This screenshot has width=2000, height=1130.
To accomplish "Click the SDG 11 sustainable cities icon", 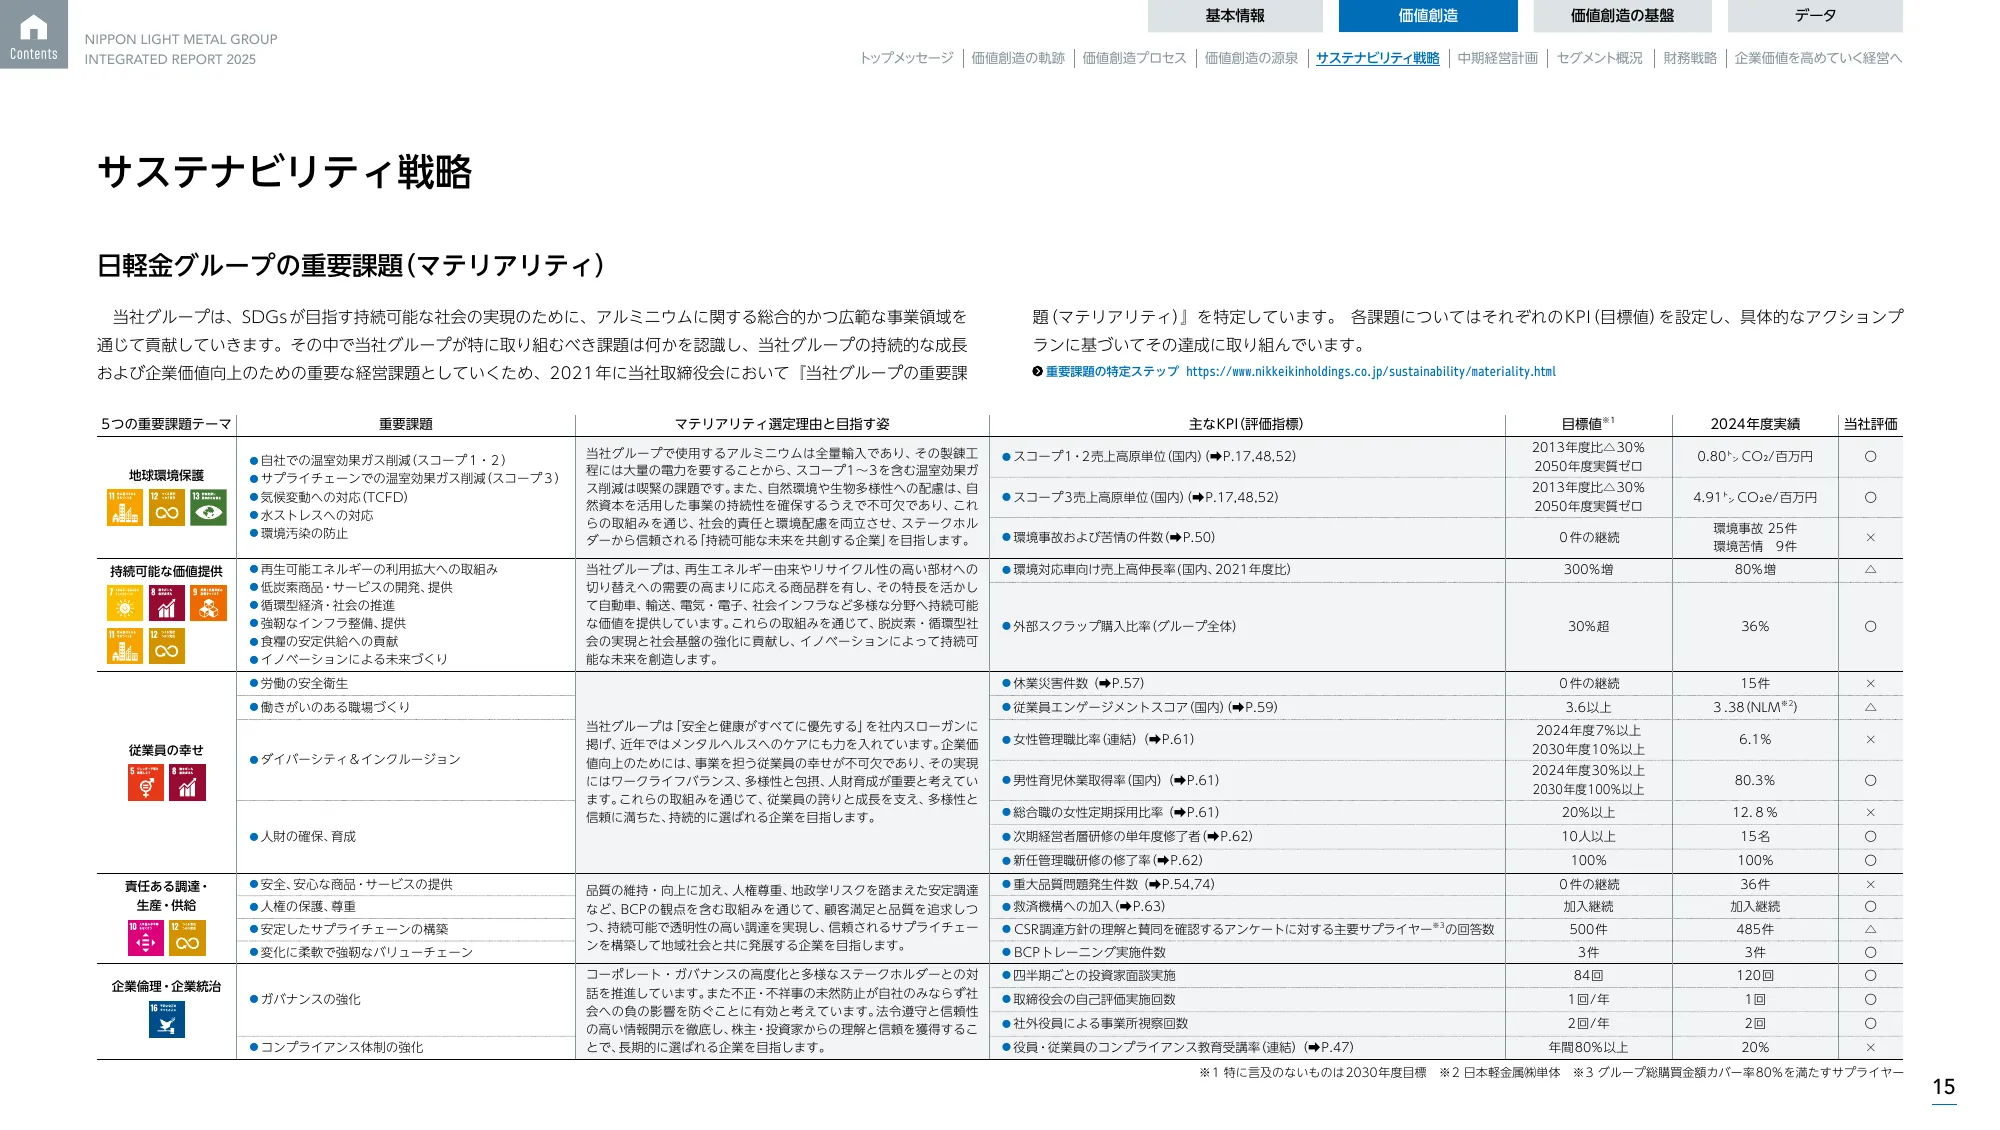I will coord(124,507).
